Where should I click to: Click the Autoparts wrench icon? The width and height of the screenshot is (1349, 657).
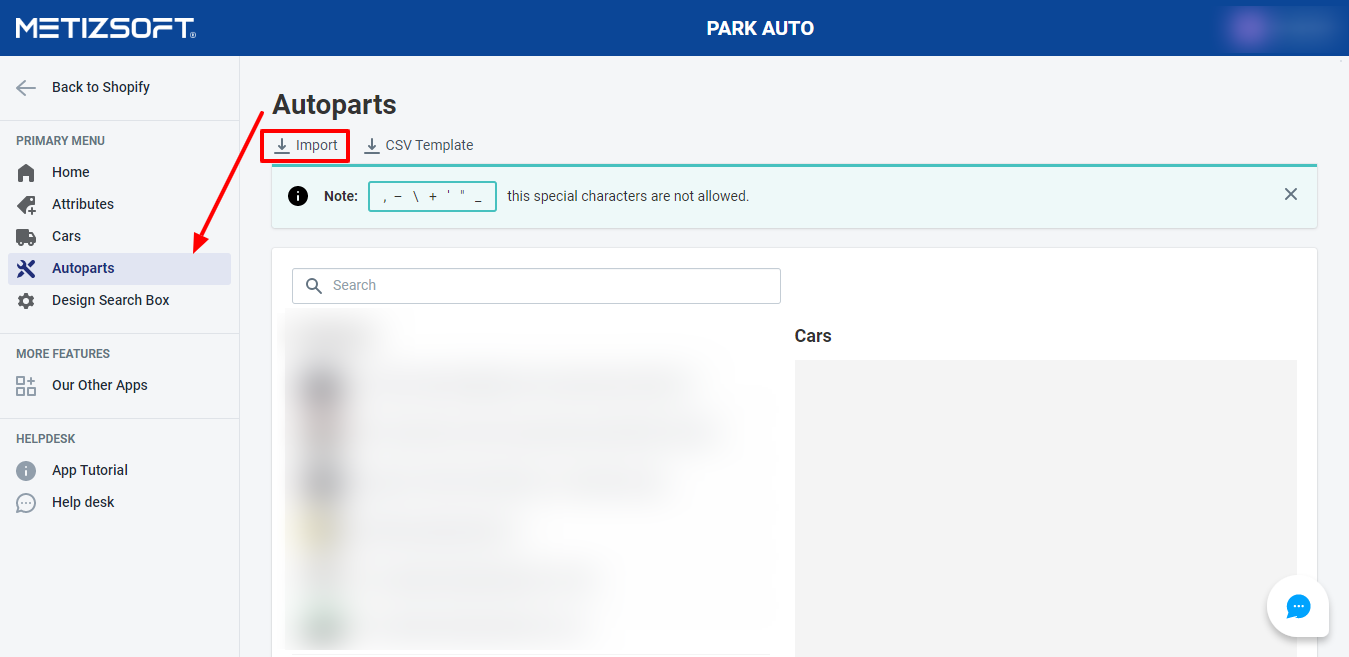coord(26,269)
